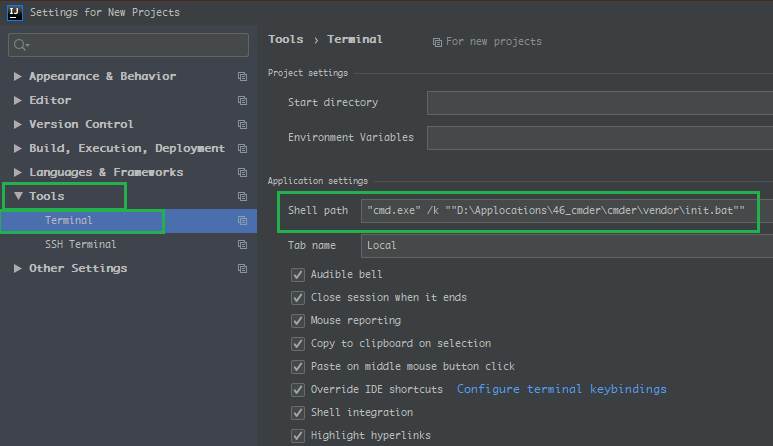
Task: Focus the settings search box
Action: point(135,45)
